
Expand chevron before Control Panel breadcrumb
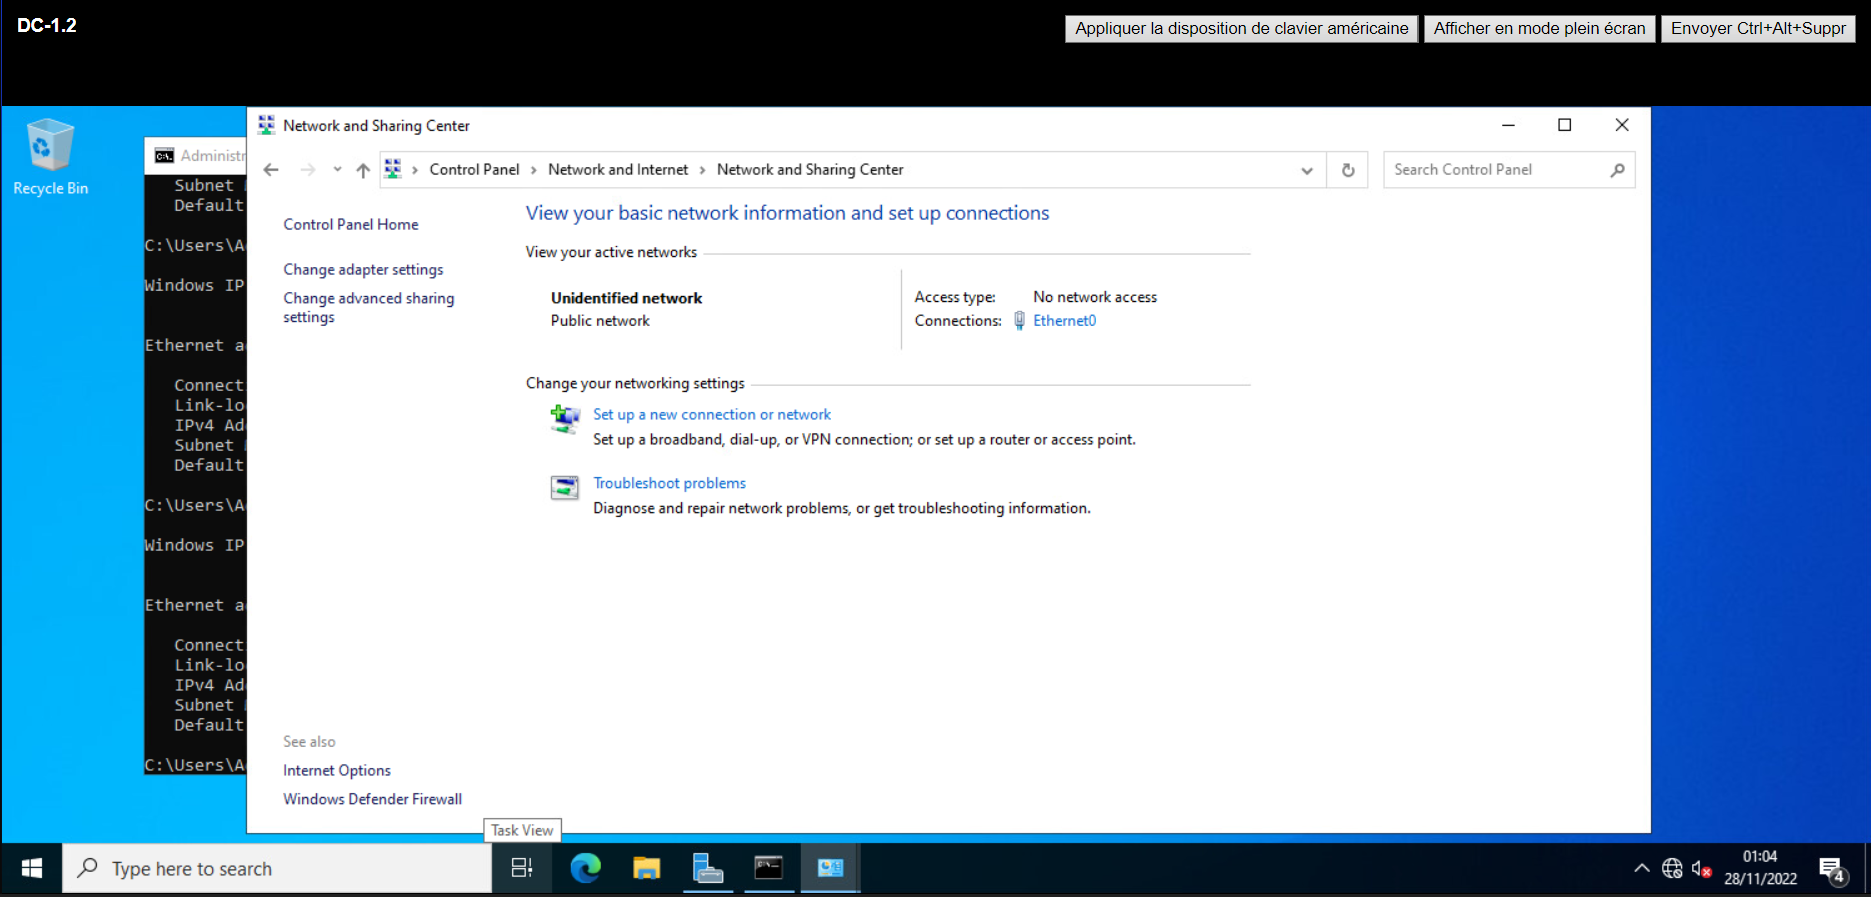point(415,170)
